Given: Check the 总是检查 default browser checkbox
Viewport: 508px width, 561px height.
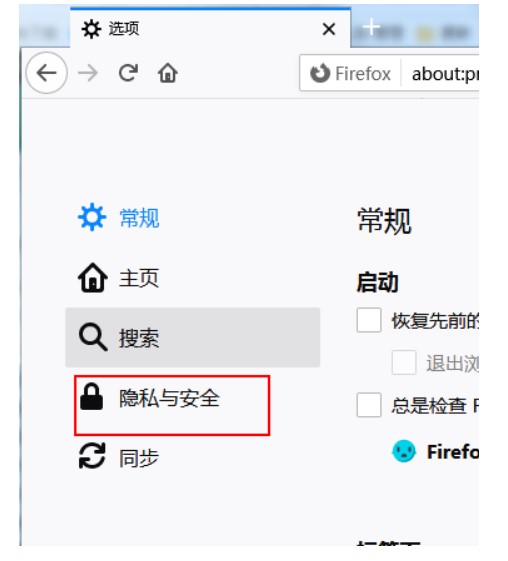Looking at the screenshot, I should click(x=369, y=405).
